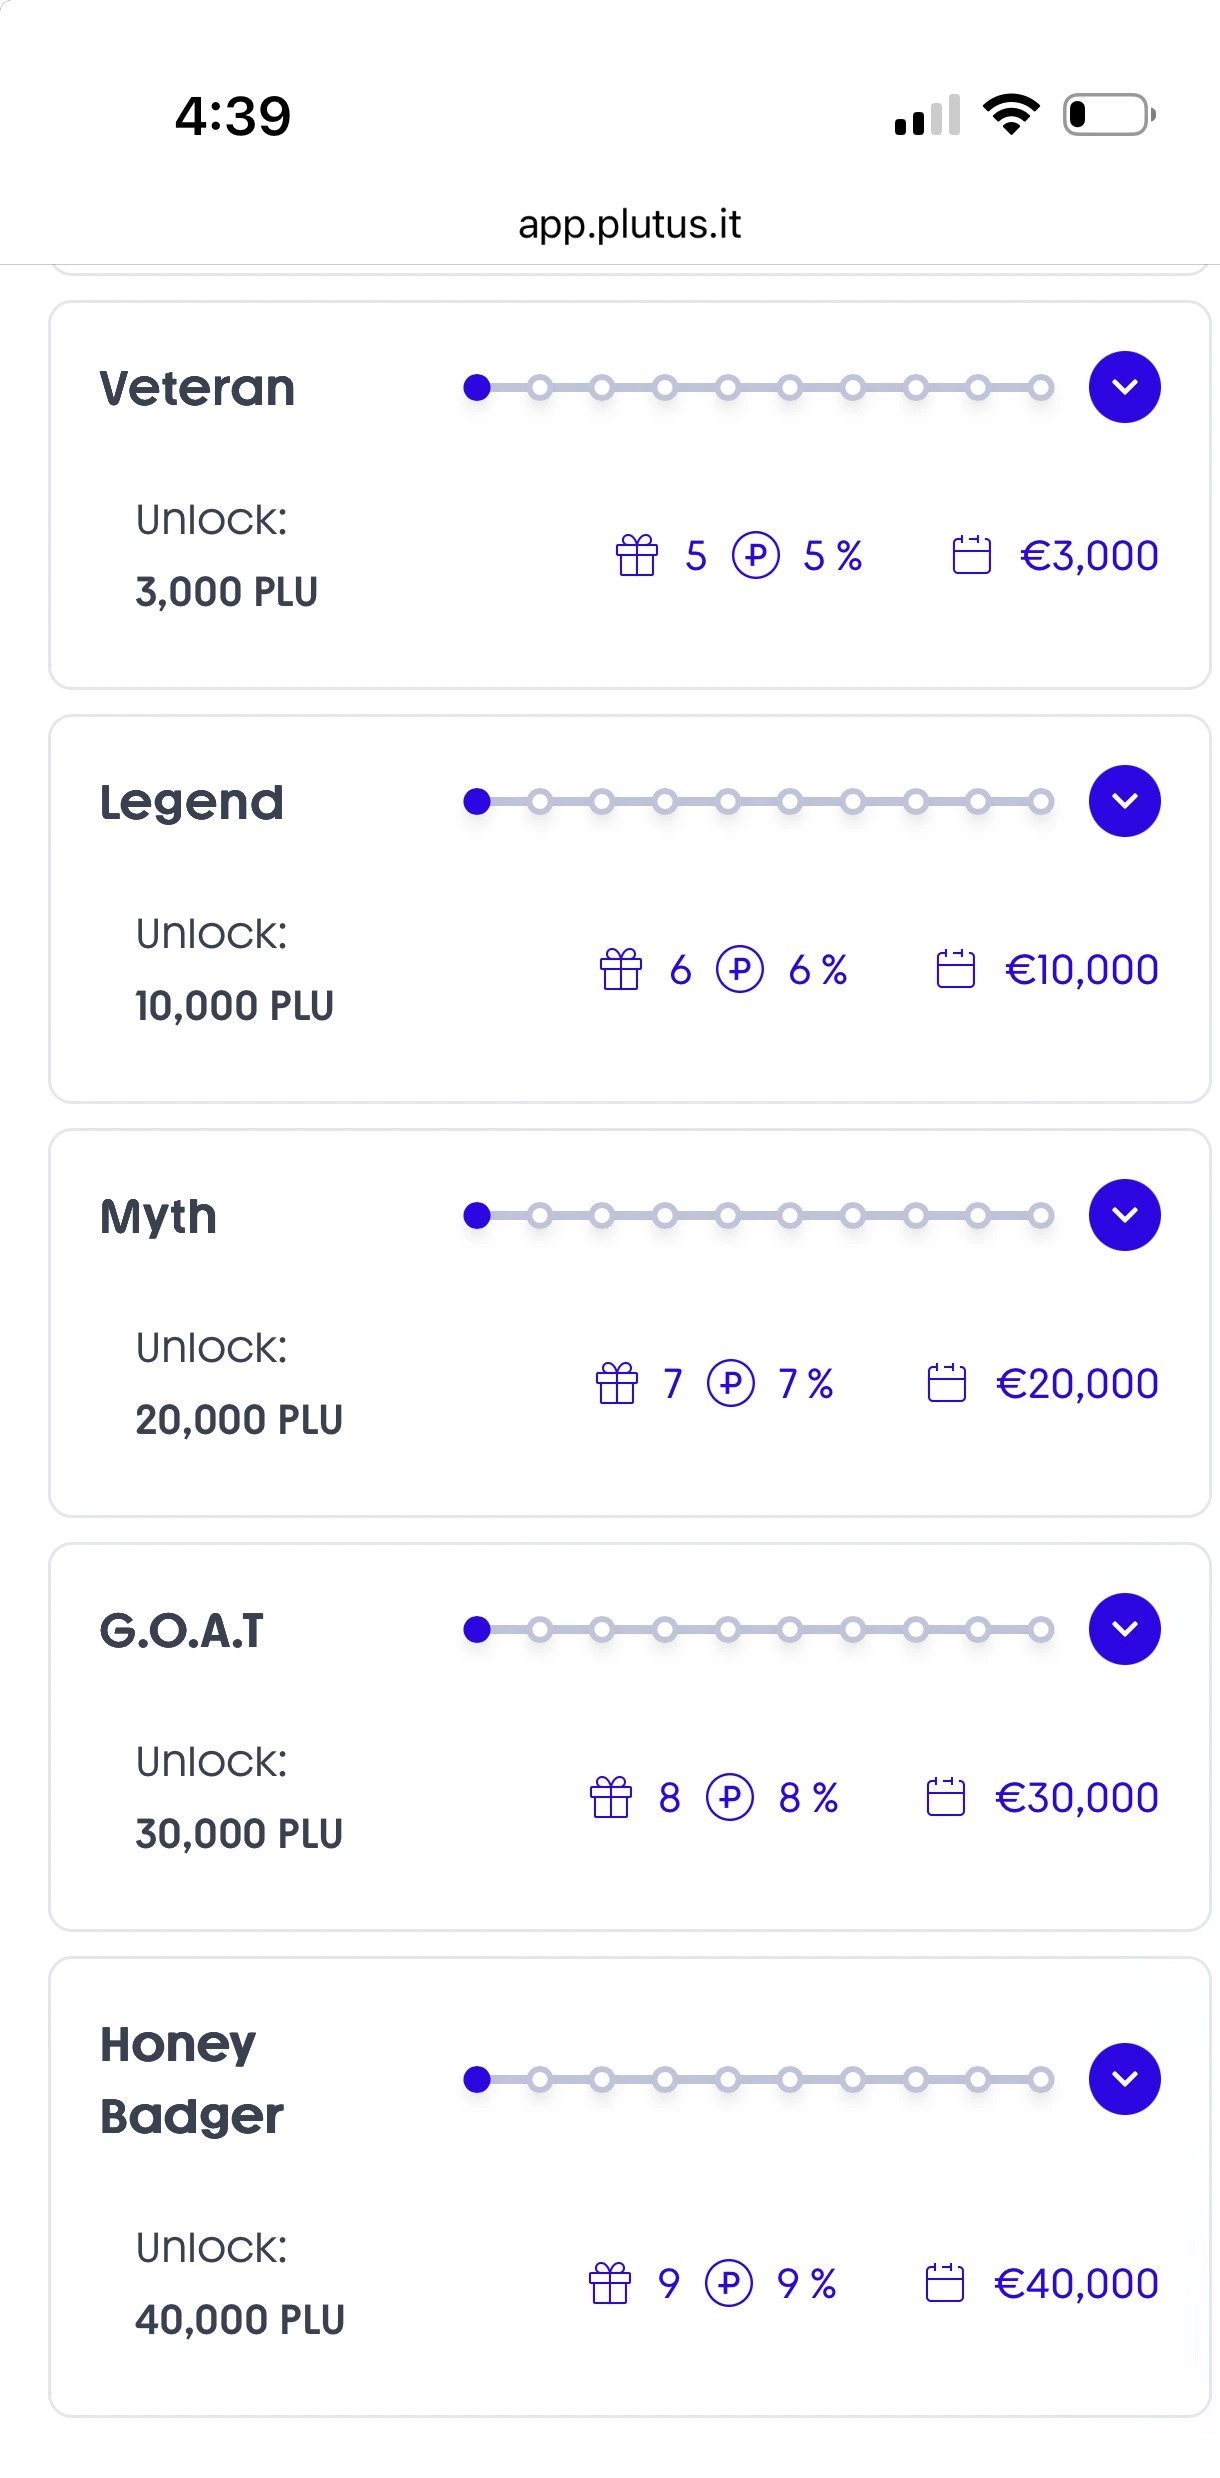Click the calendar icon beside €3,000
The height and width of the screenshot is (2478, 1220).
coord(971,556)
